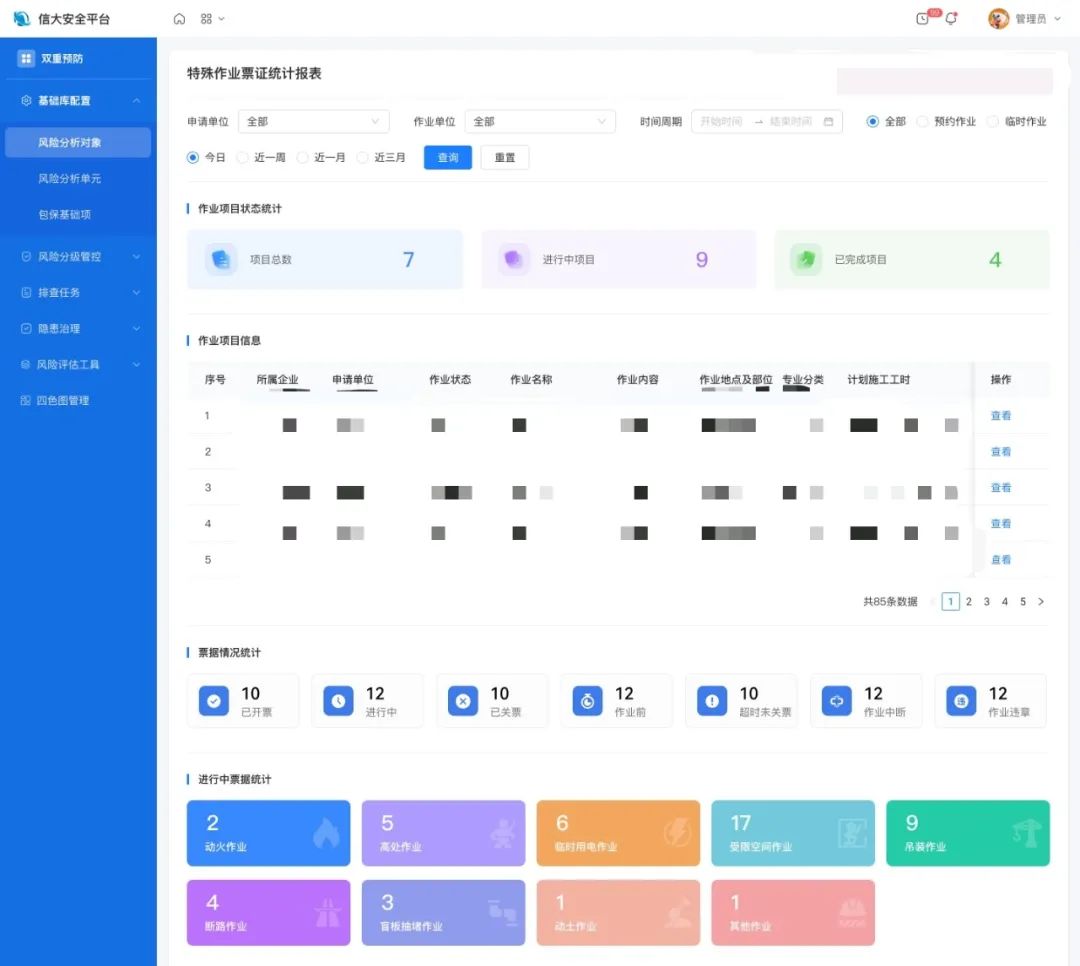The height and width of the screenshot is (966, 1080).
Task: Expand the 风险分级管控 sidebar menu
Action: click(78, 257)
